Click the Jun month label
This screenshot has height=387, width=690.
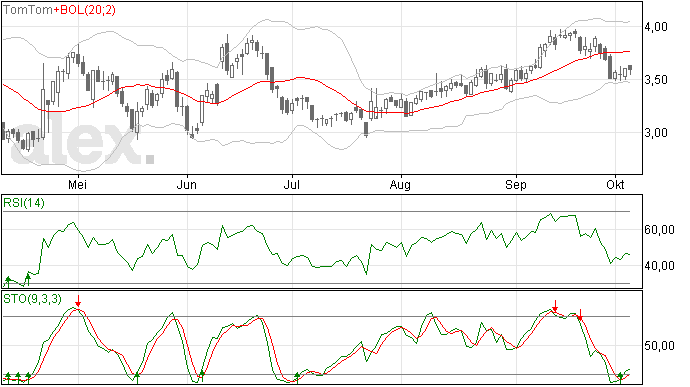click(187, 185)
